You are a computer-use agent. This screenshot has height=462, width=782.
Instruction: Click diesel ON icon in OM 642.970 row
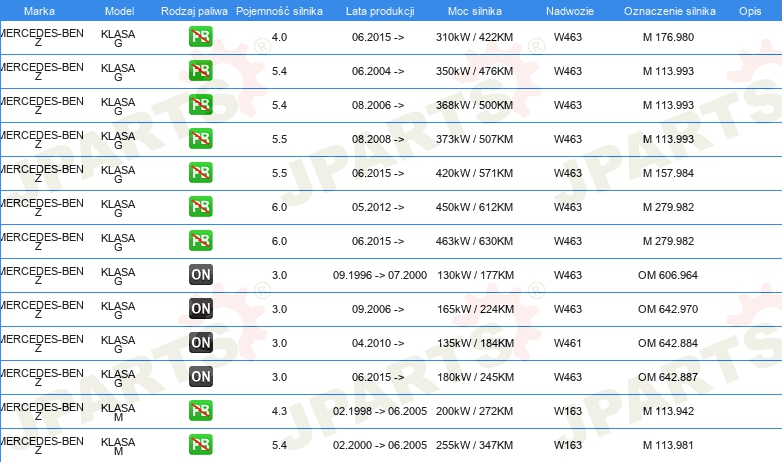coord(200,308)
